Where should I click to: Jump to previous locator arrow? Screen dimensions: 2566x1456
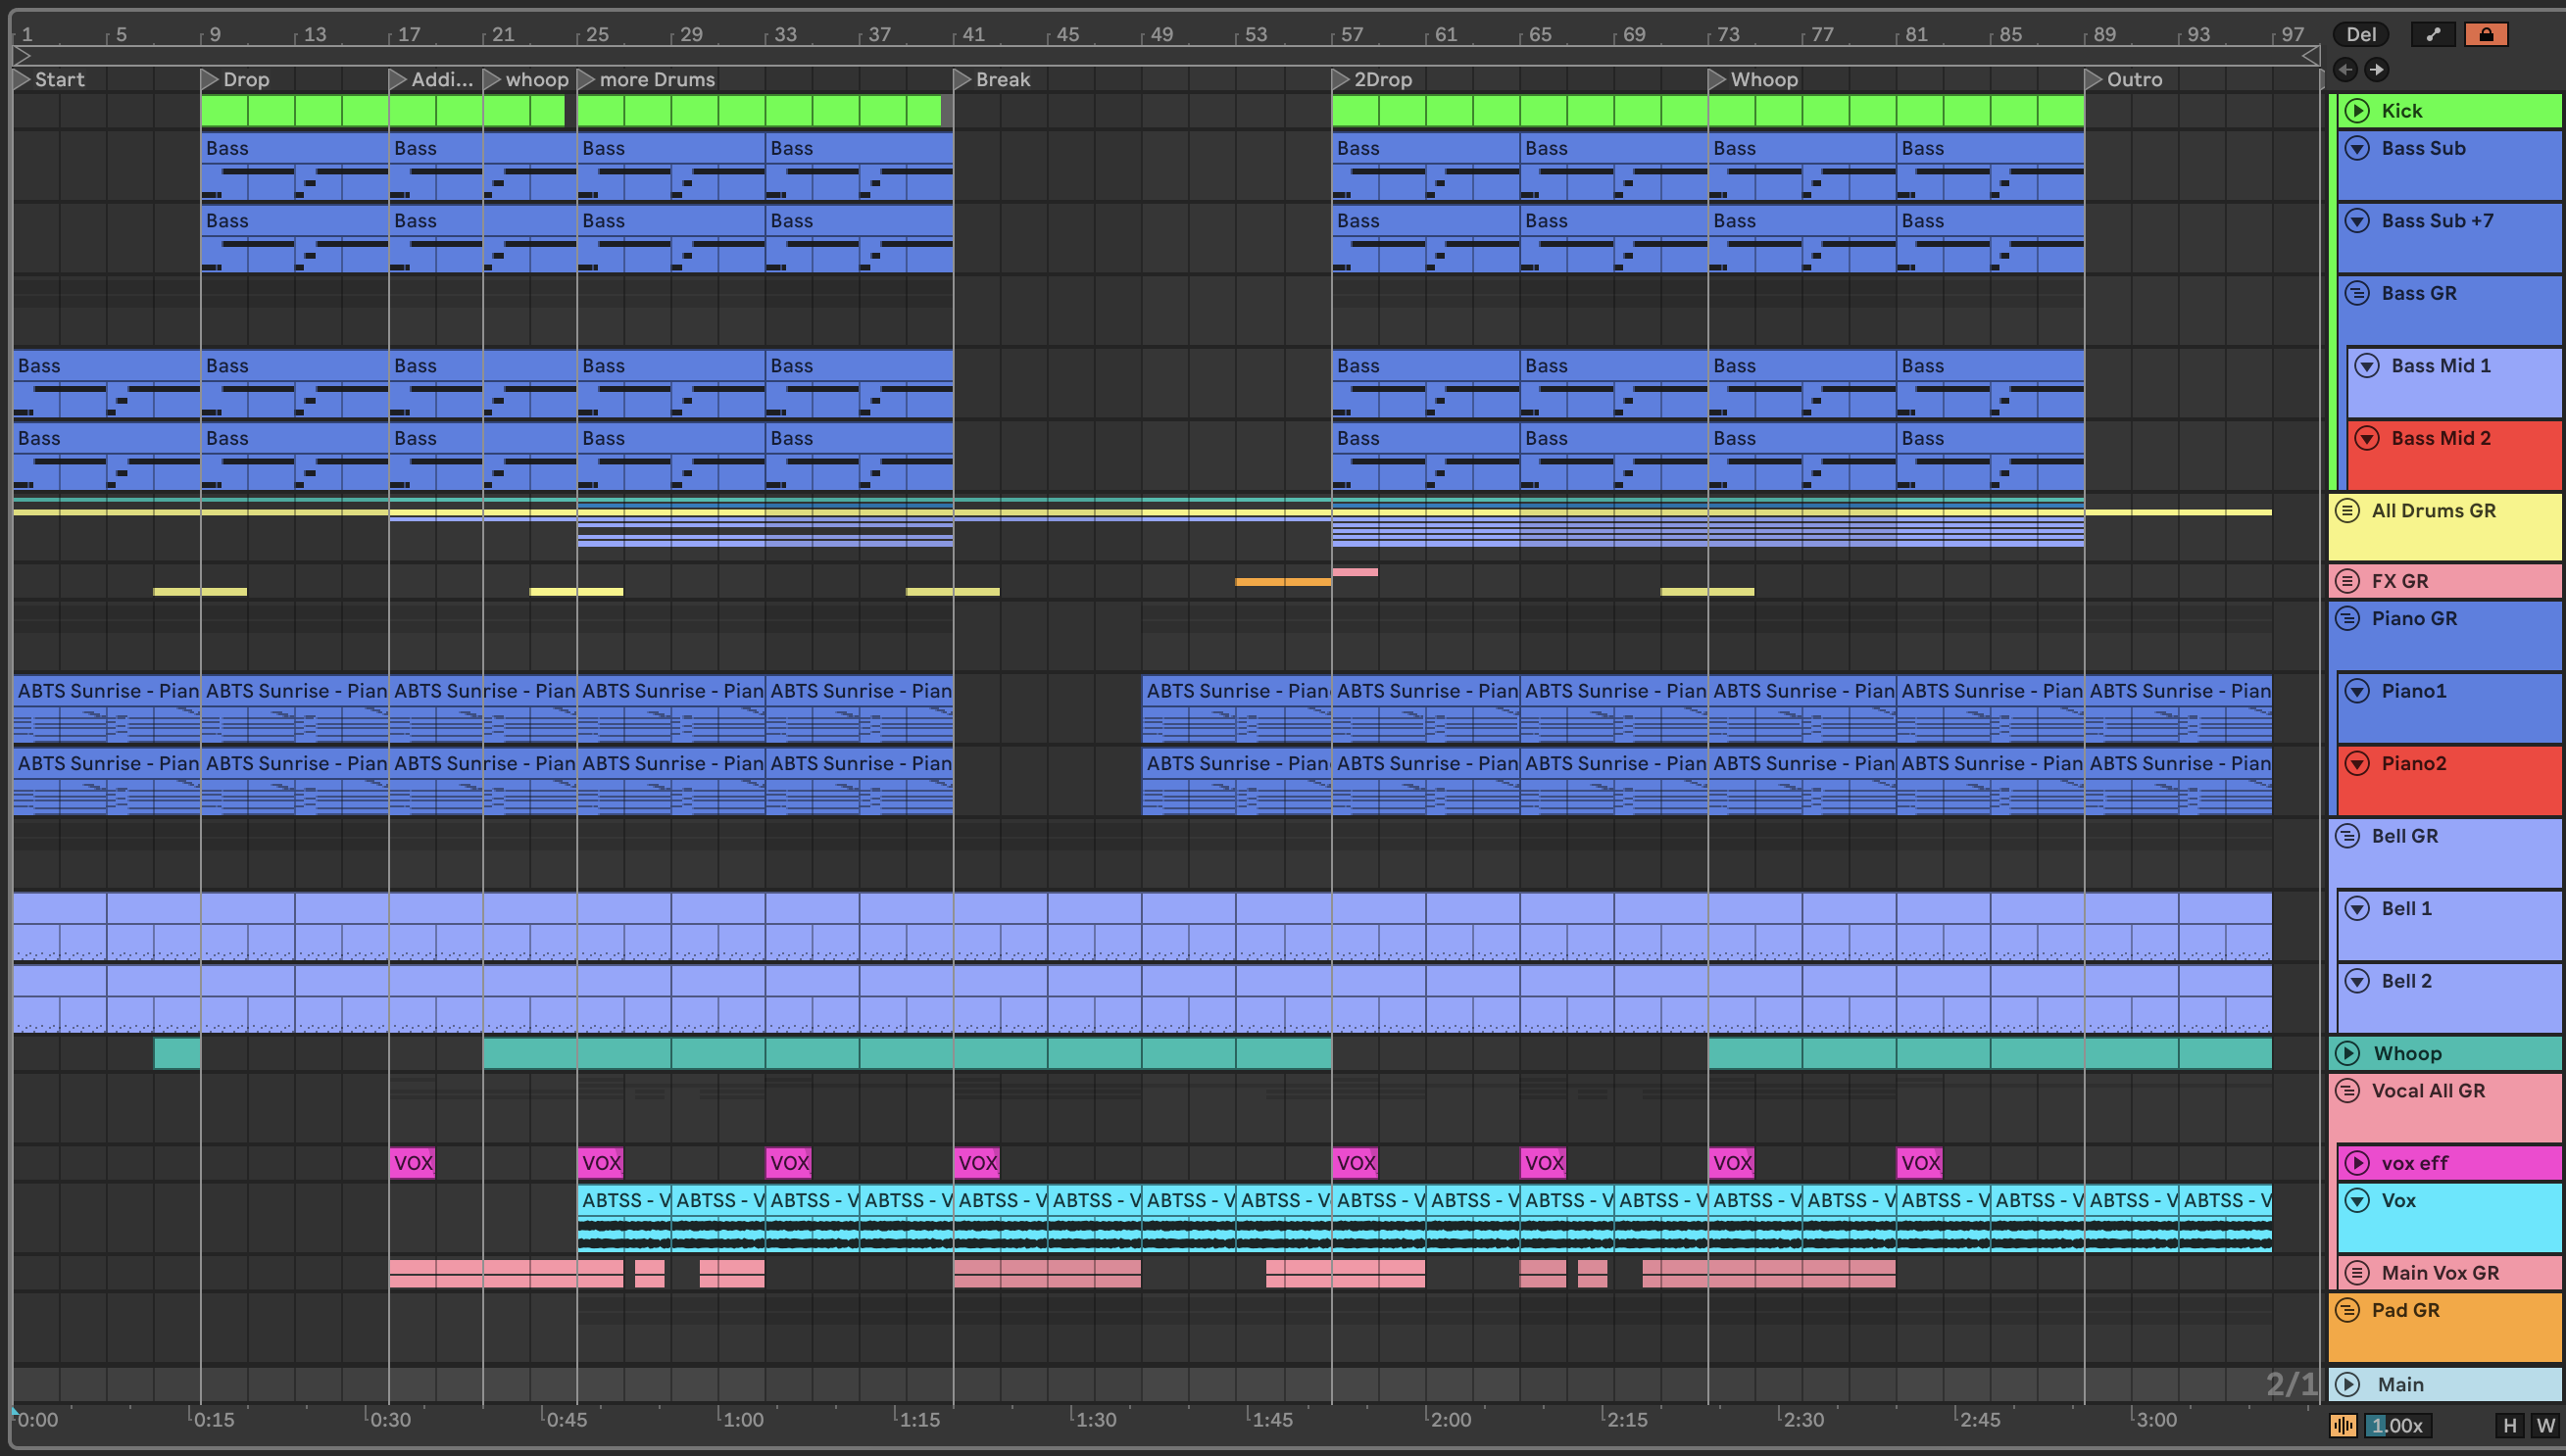tap(2345, 70)
